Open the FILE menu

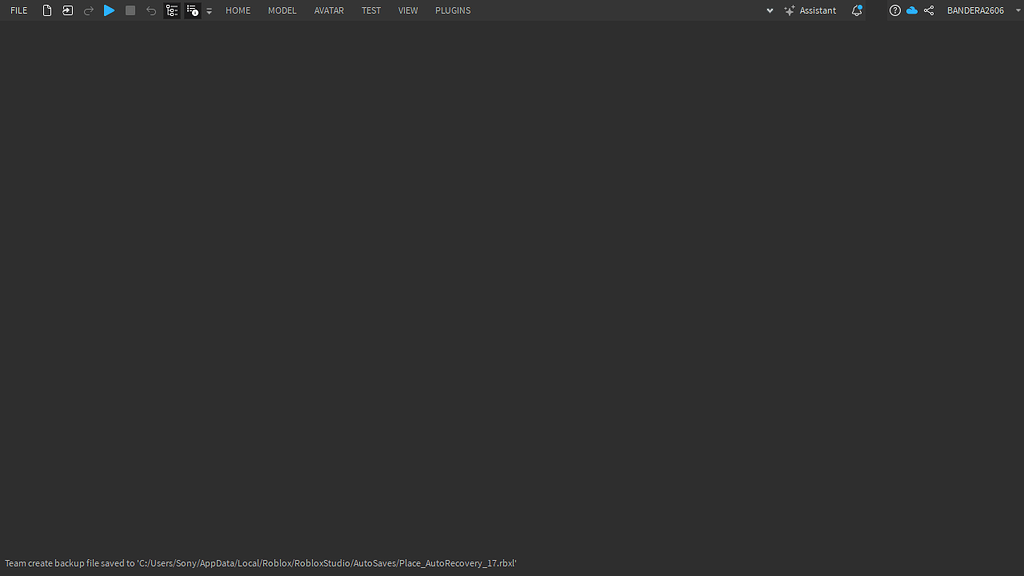coord(18,10)
